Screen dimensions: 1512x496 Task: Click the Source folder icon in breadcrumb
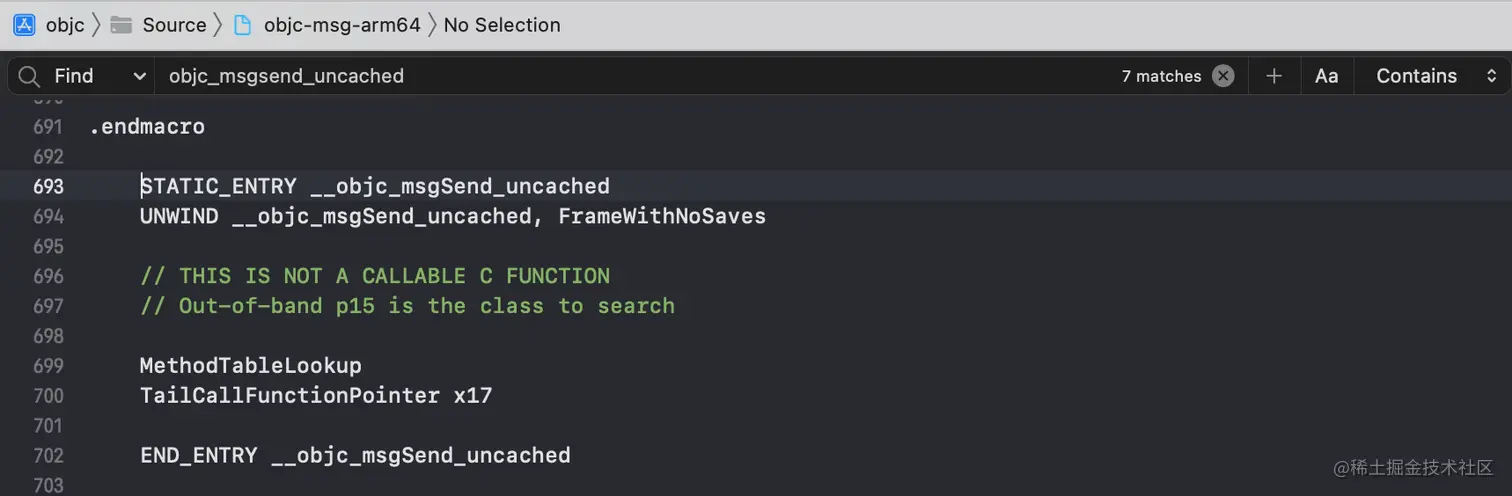pos(122,25)
